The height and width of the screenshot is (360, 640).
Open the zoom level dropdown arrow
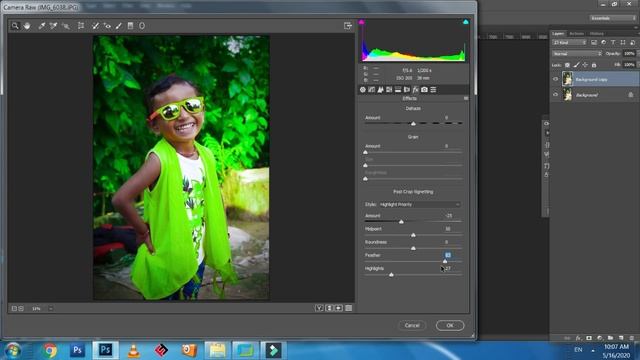51,309
